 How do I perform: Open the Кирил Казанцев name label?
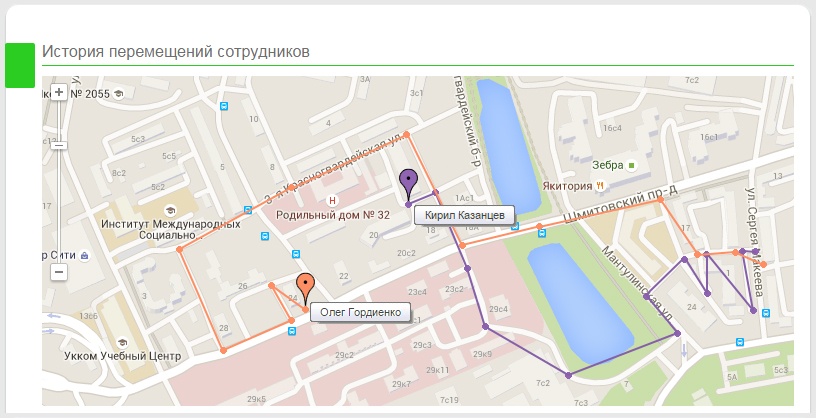coord(464,215)
